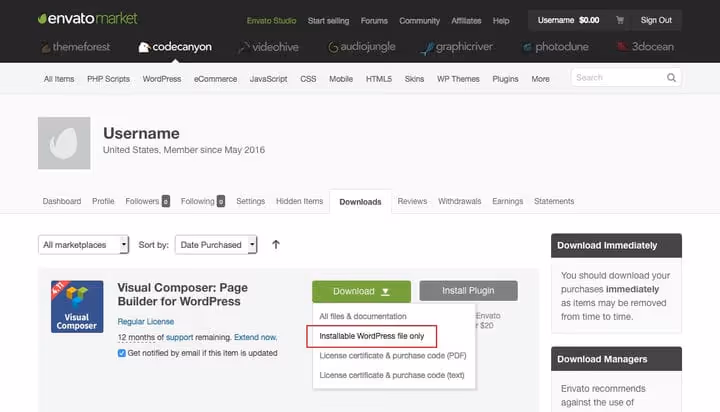The height and width of the screenshot is (412, 720).
Task: Open the Regular License link
Action: (146, 322)
